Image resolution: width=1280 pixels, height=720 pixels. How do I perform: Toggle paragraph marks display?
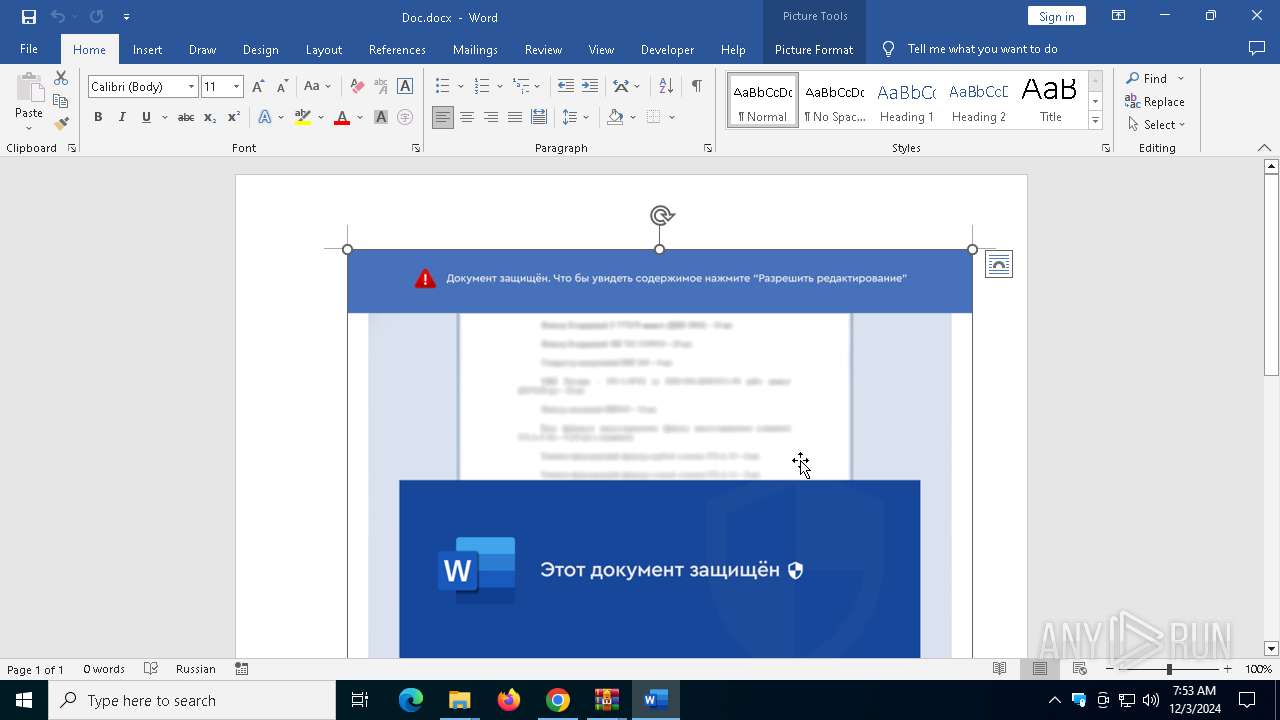tap(696, 87)
